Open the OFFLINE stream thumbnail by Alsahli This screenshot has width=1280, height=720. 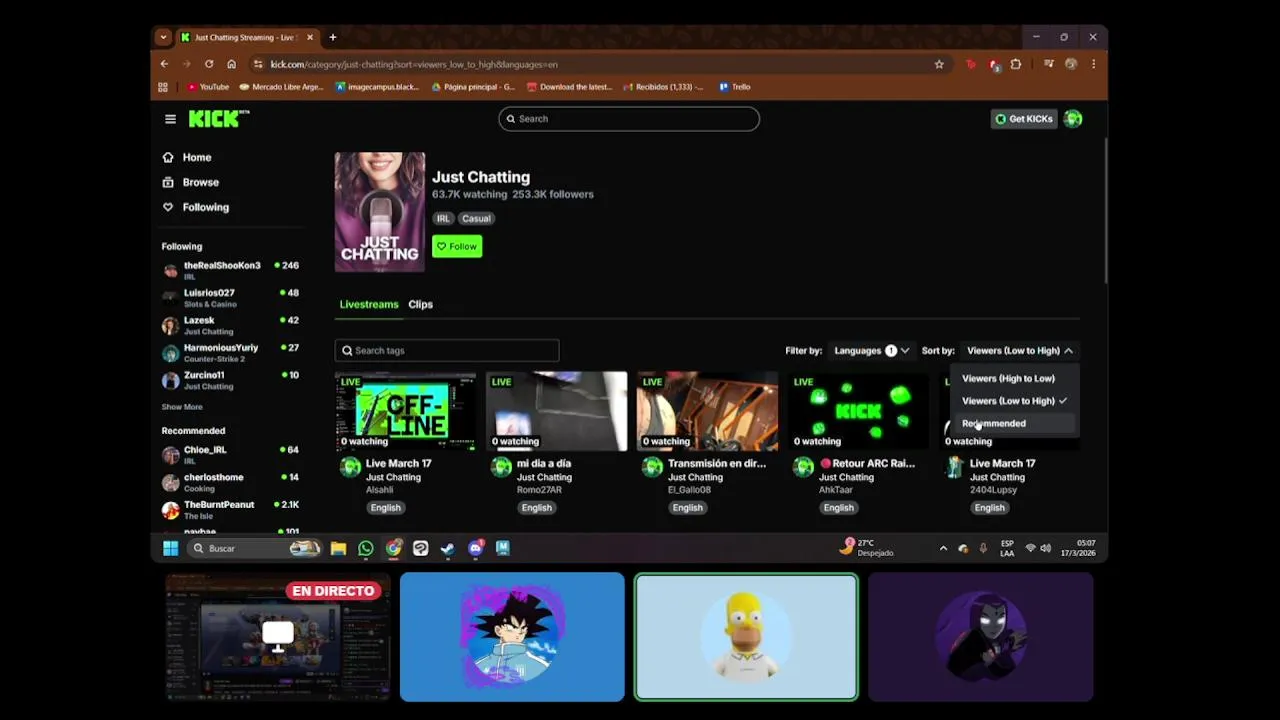[x=406, y=411]
